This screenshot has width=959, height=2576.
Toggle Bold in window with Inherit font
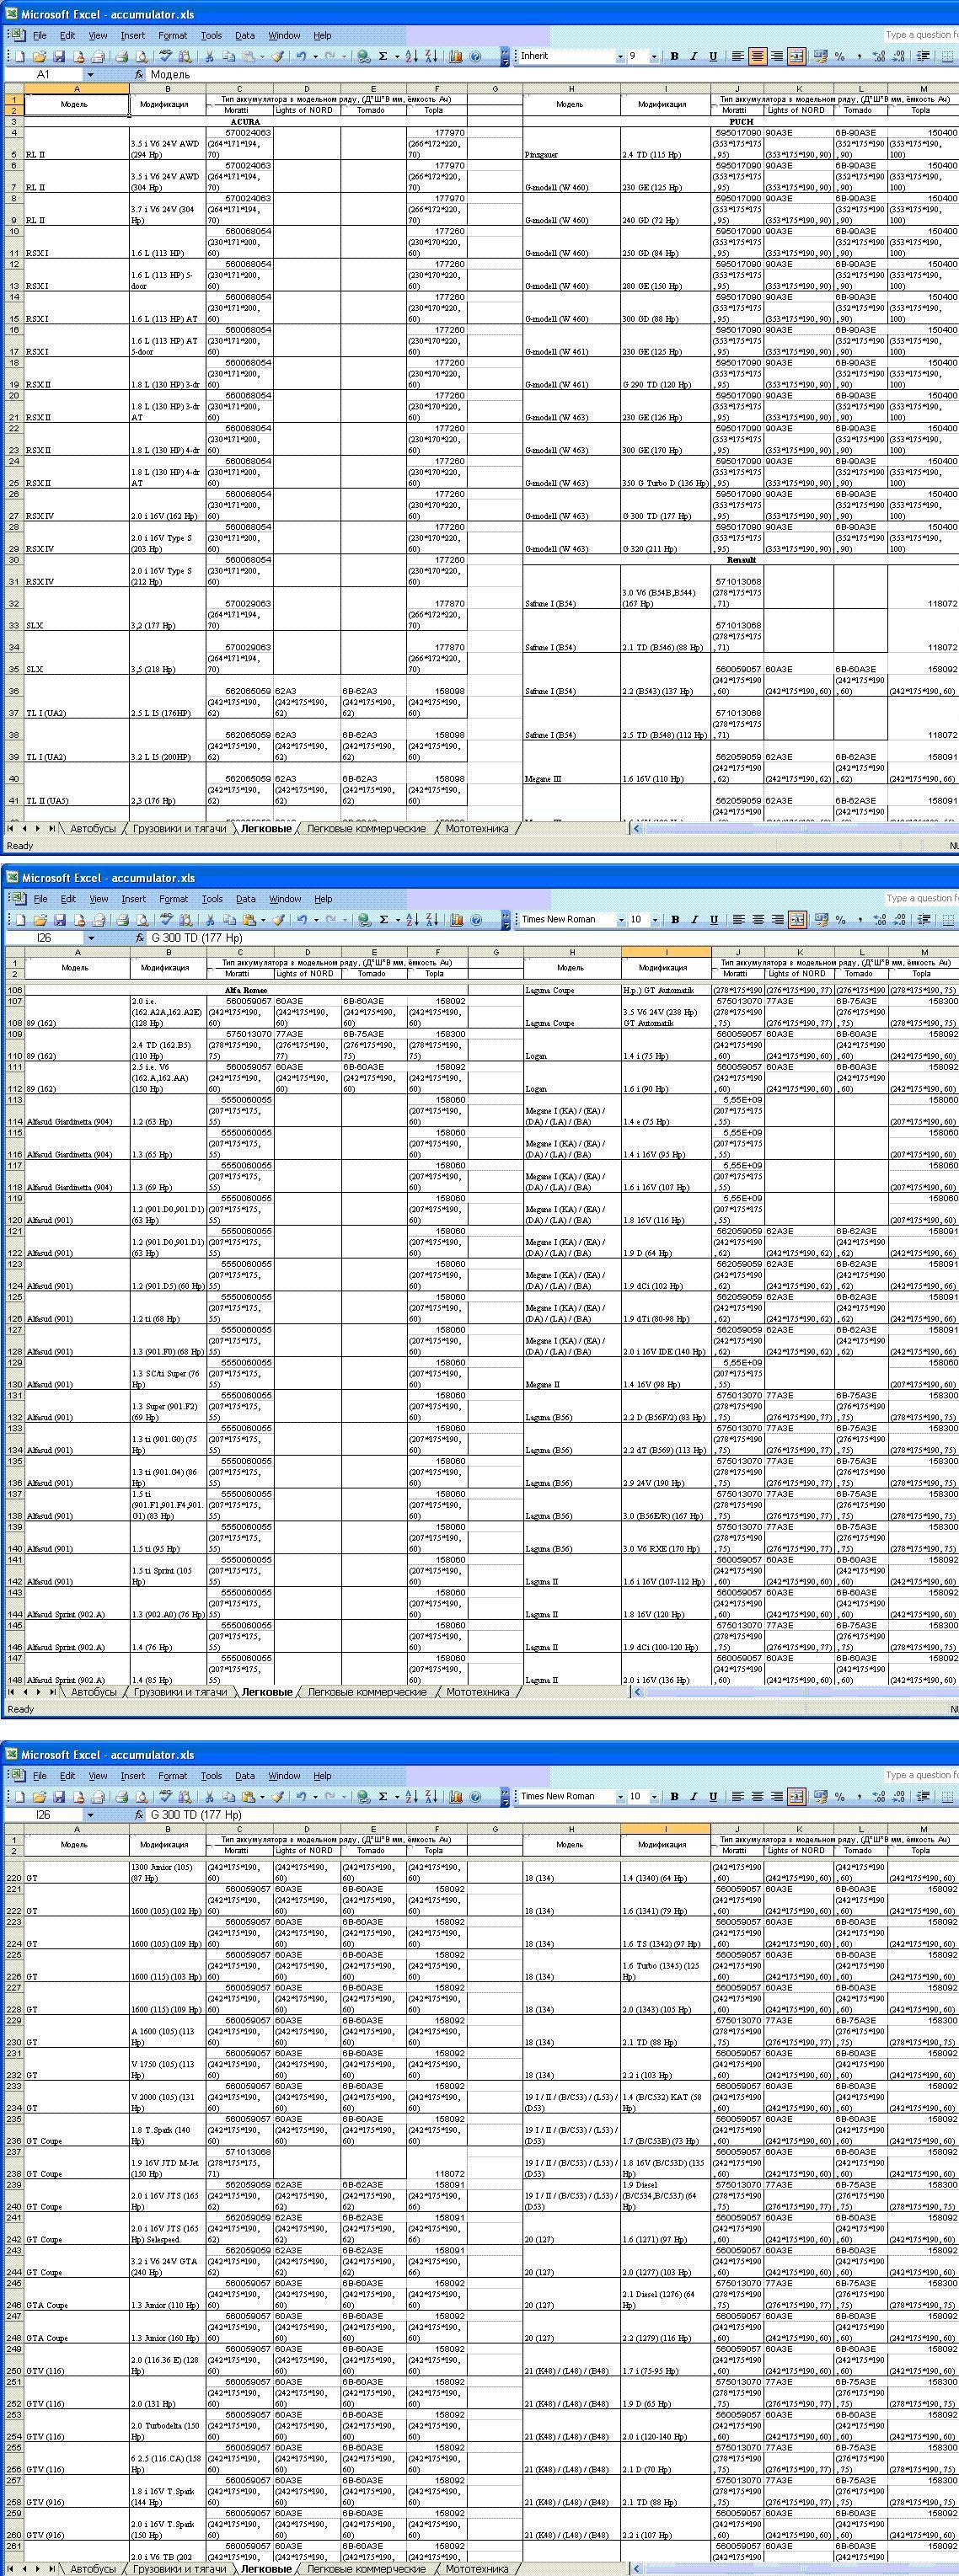[x=674, y=56]
